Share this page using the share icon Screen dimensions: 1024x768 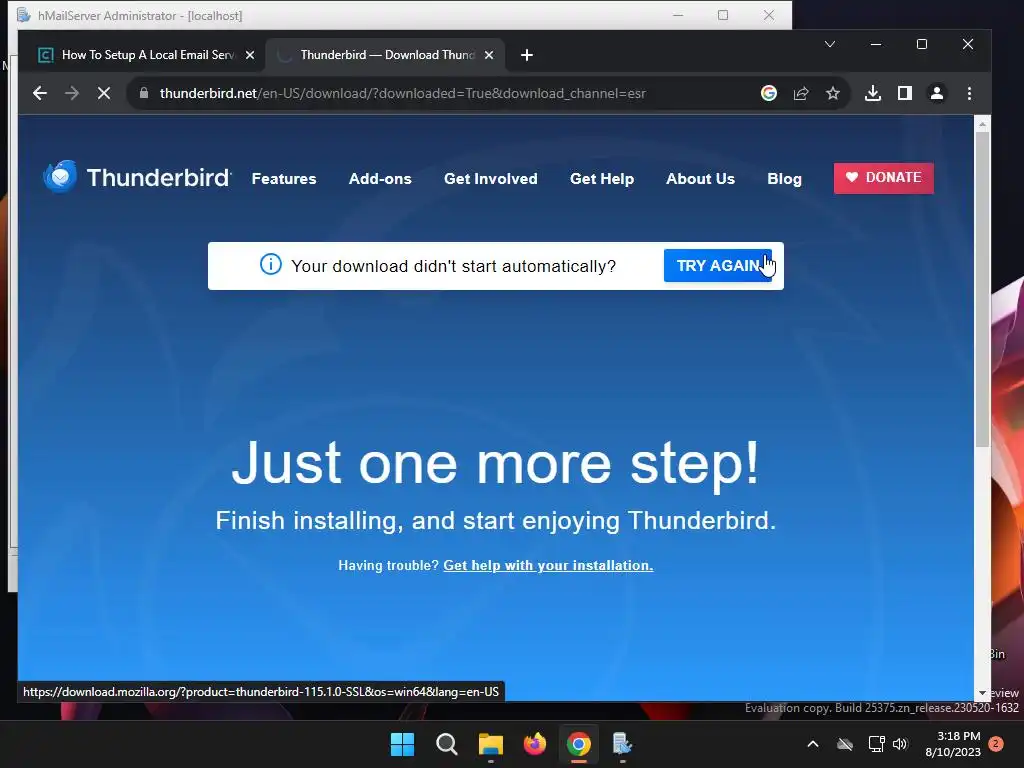801,93
